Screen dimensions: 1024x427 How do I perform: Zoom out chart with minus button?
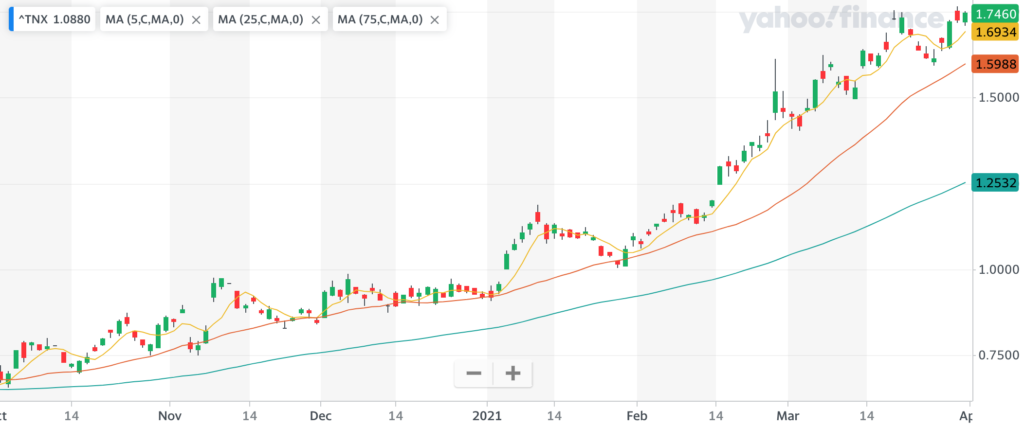click(x=474, y=373)
